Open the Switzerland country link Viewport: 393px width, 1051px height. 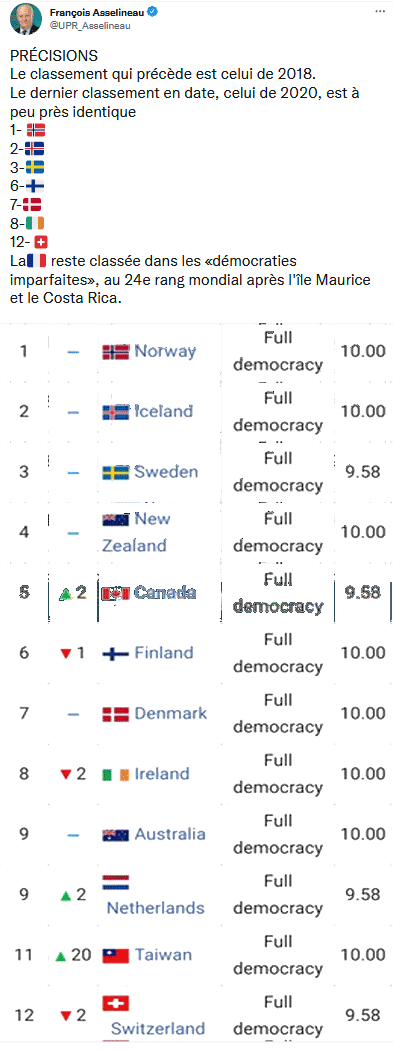(x=158, y=1028)
